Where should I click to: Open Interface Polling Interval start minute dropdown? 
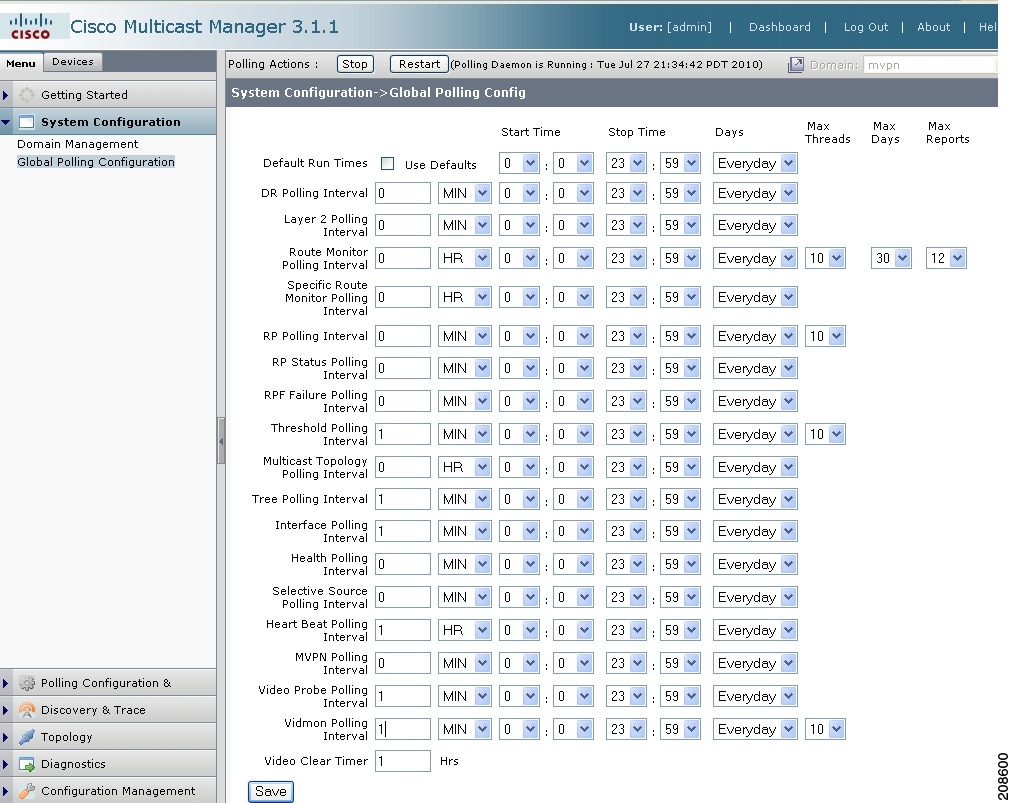click(574, 531)
